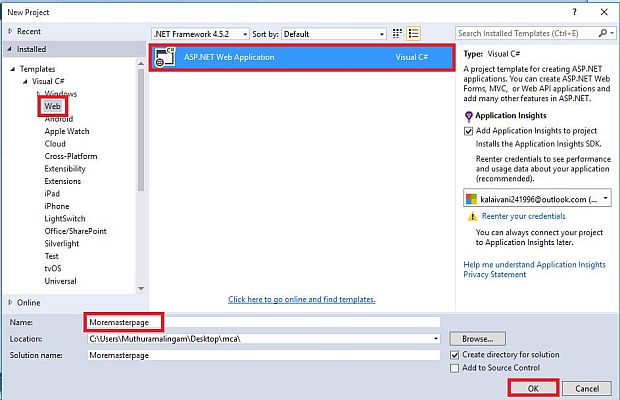620x400 pixels.
Task: Open the Privacy Statement link
Action: click(x=495, y=274)
